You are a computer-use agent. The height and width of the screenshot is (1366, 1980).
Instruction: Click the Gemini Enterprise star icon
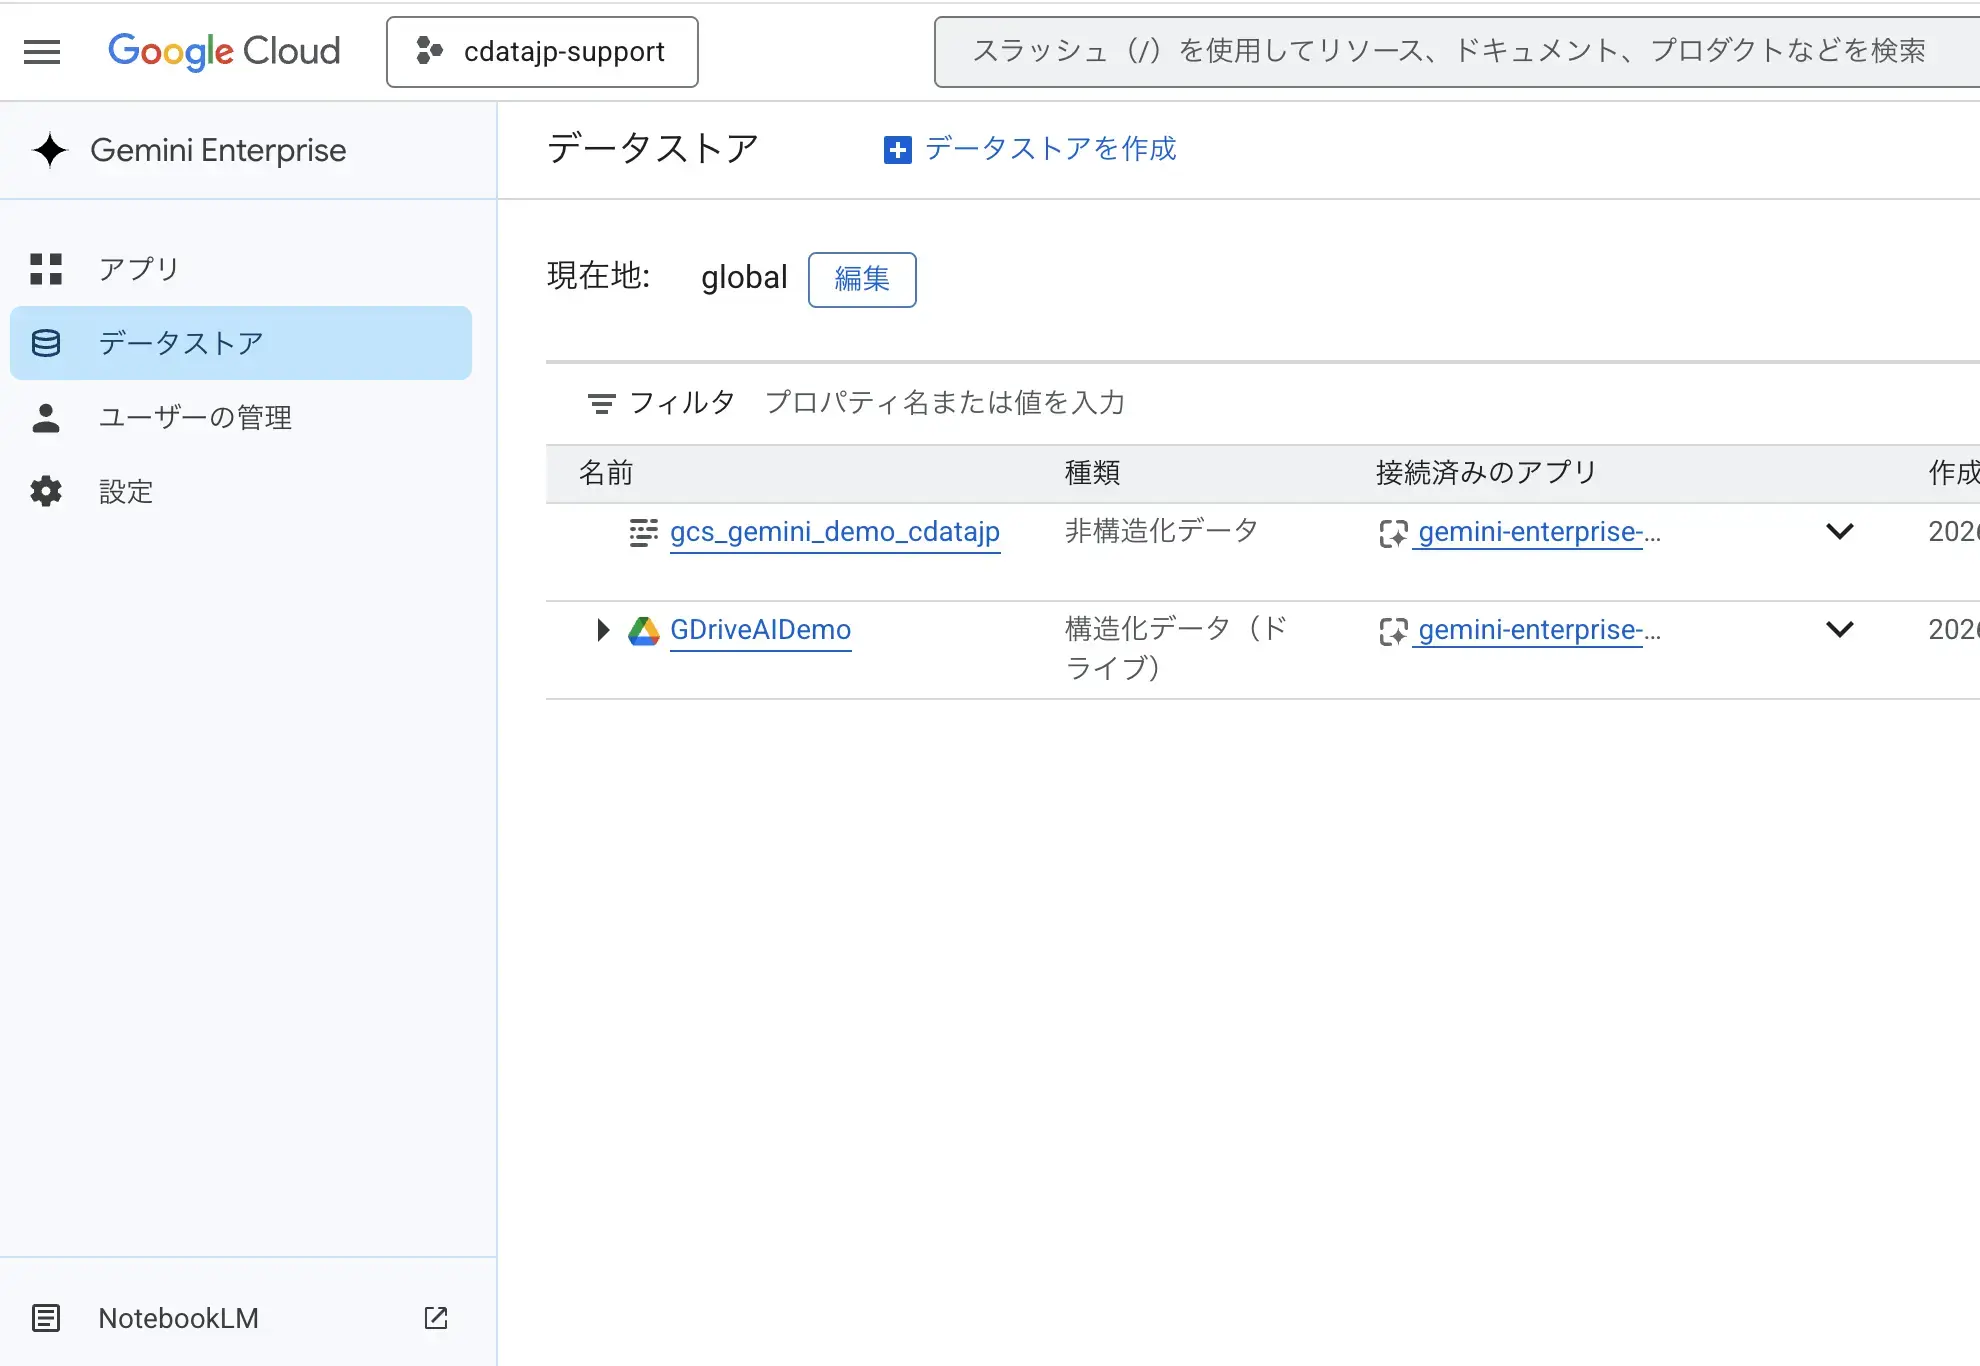coord(50,150)
